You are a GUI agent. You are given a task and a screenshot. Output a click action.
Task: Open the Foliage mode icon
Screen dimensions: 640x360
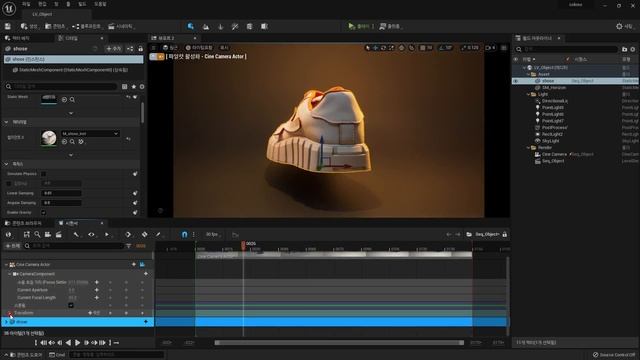click(x=220, y=27)
